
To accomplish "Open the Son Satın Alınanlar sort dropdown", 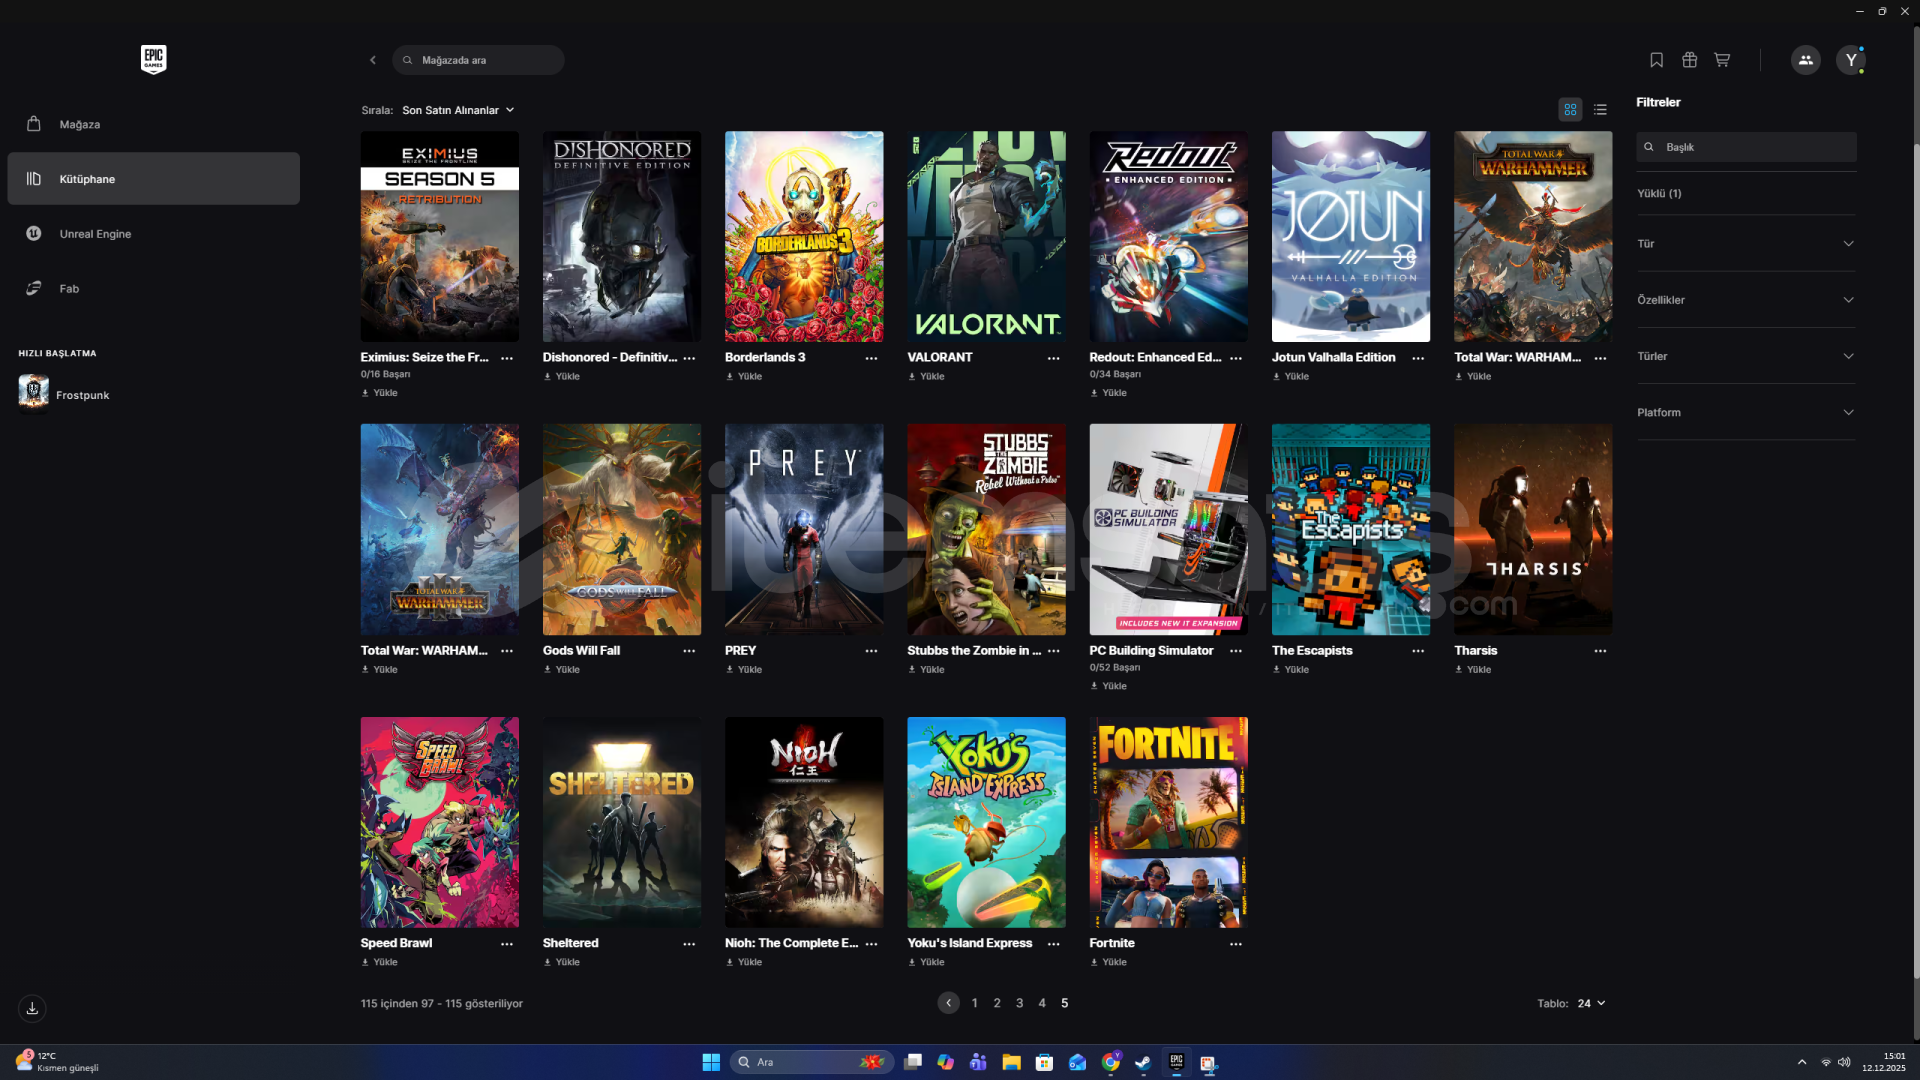I will (x=458, y=110).
